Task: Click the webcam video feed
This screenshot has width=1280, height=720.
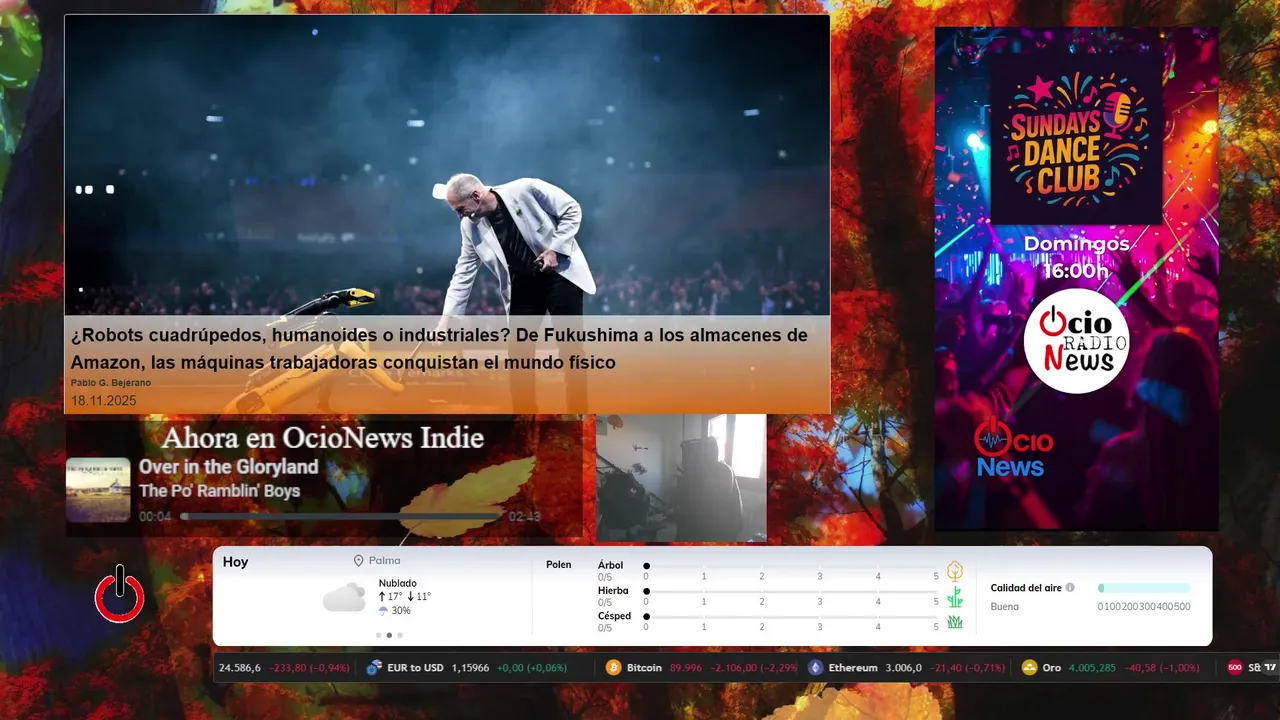Action: point(681,478)
